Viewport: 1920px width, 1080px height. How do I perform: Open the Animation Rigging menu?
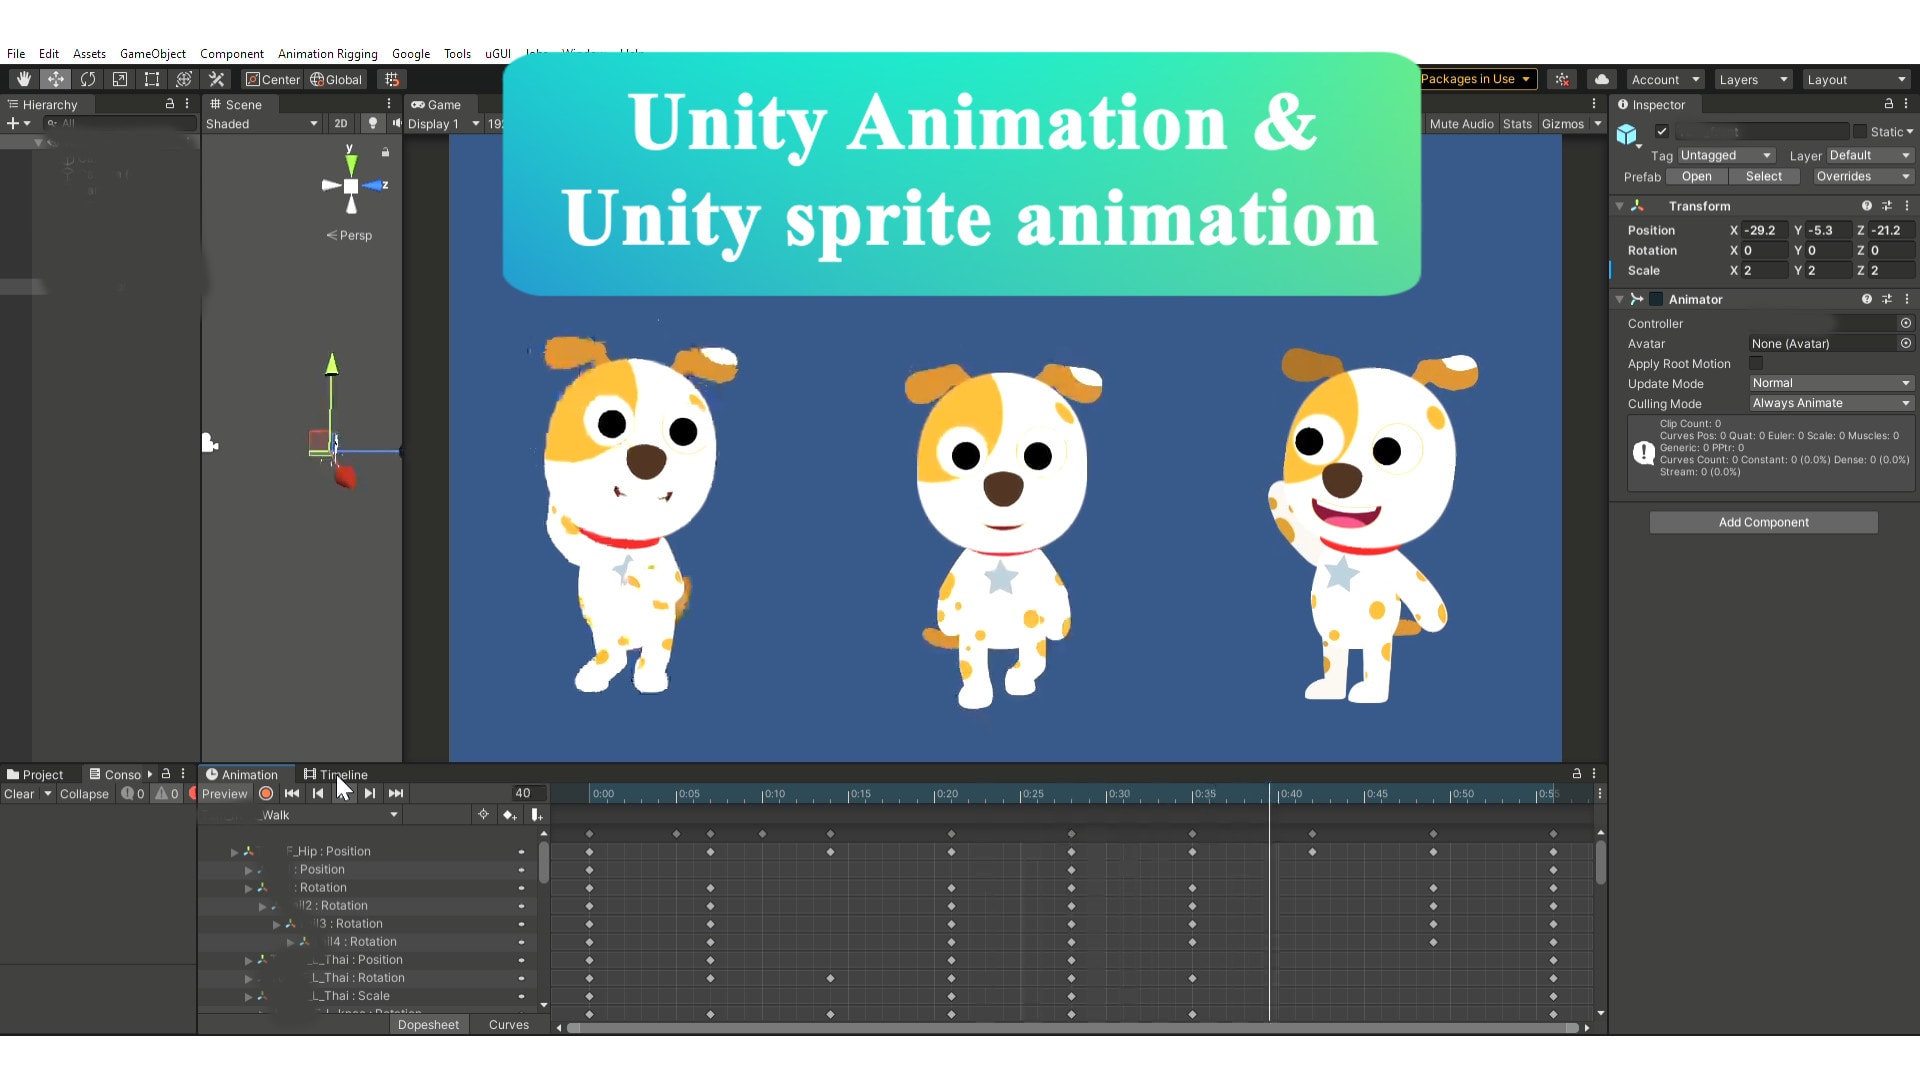click(x=327, y=53)
